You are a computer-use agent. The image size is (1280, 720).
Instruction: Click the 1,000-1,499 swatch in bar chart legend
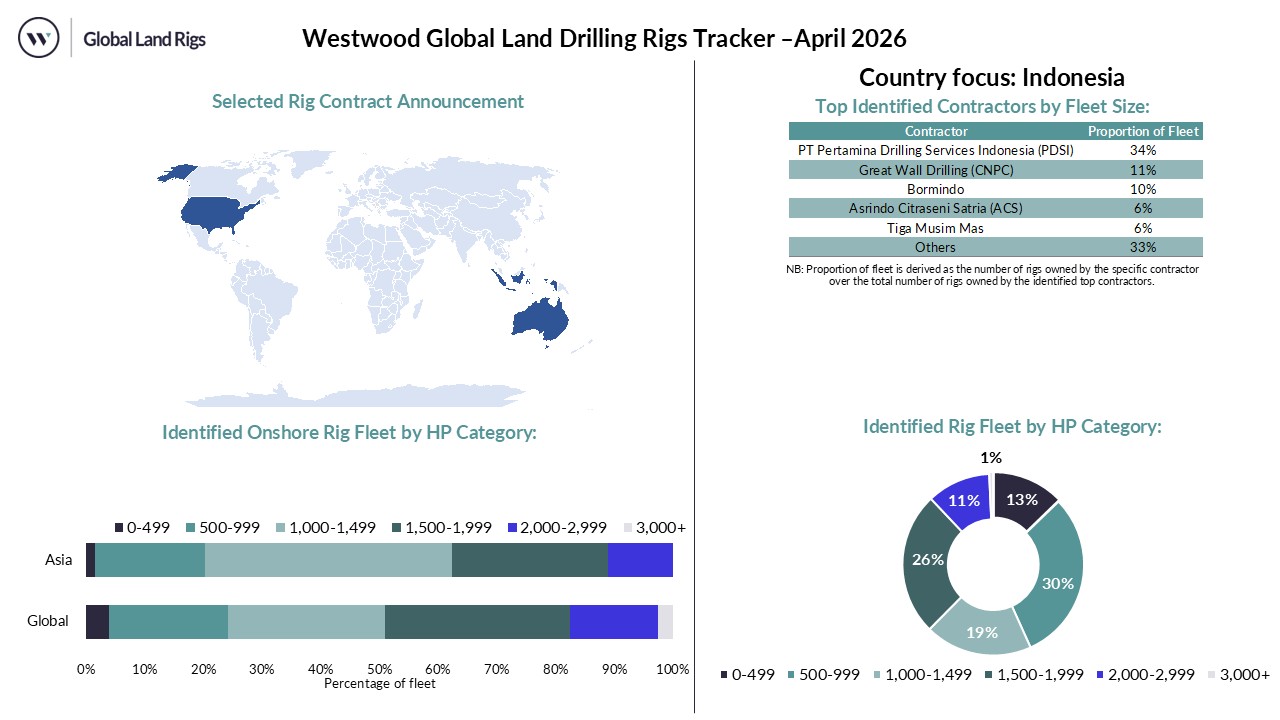point(280,528)
